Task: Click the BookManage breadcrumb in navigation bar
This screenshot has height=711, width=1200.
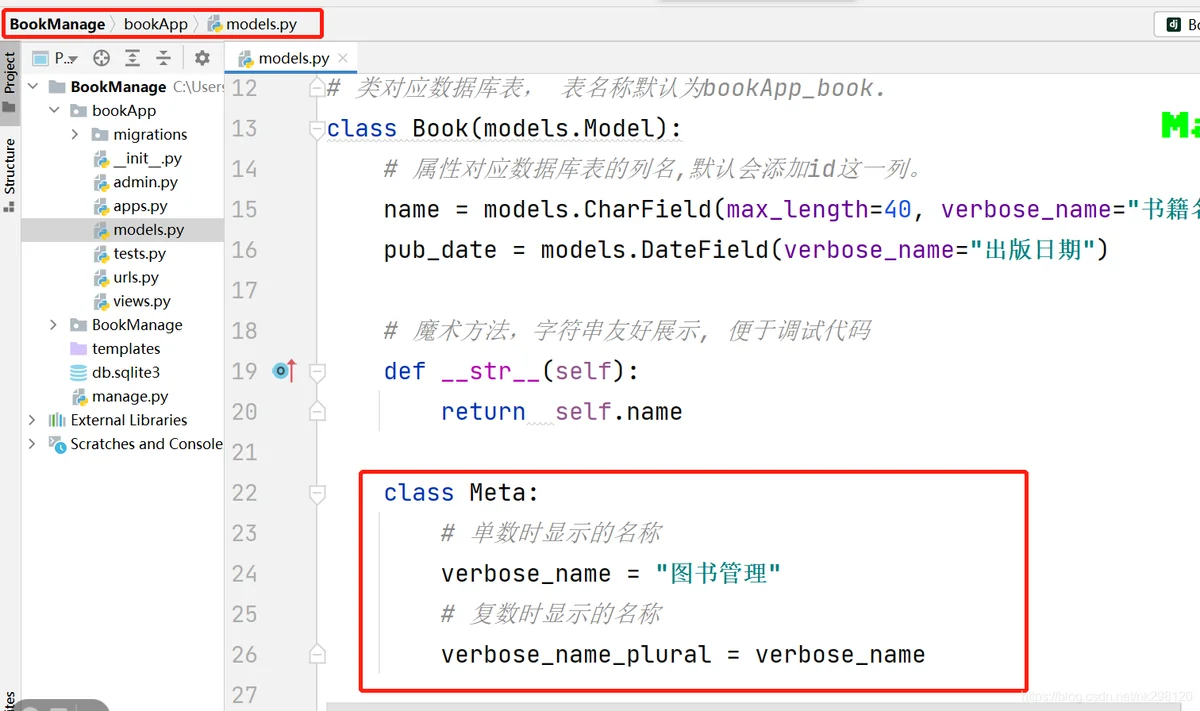Action: (57, 24)
